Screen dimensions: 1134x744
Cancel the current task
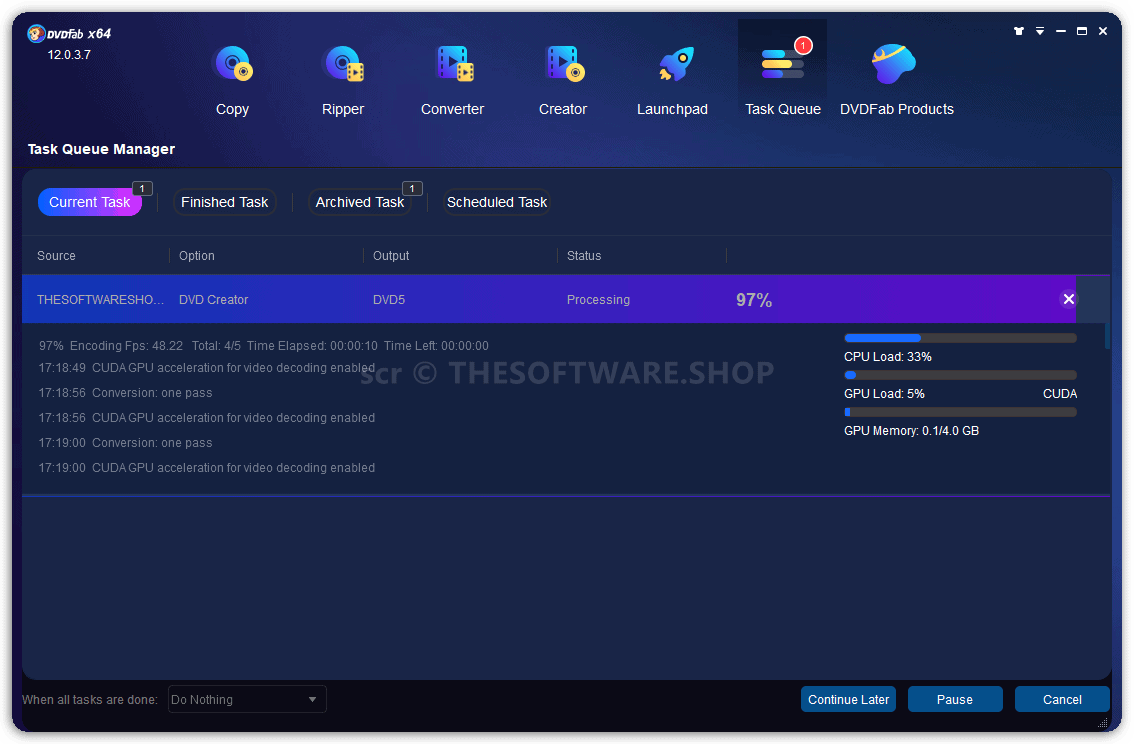pos(1062,699)
